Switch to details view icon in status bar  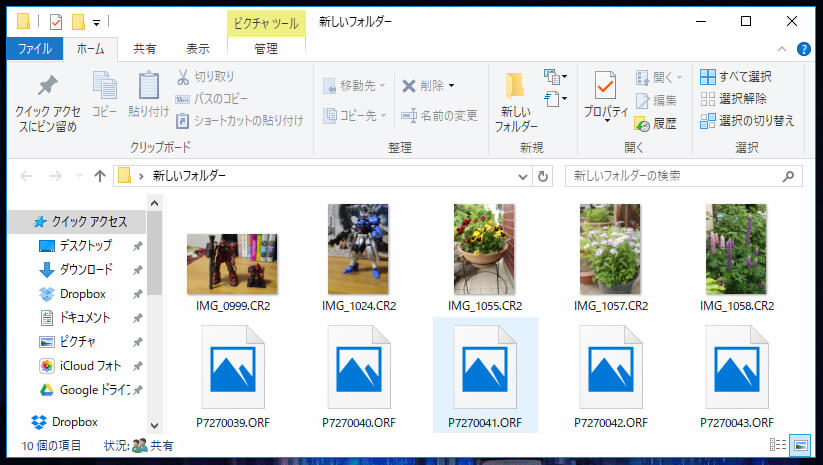point(778,445)
